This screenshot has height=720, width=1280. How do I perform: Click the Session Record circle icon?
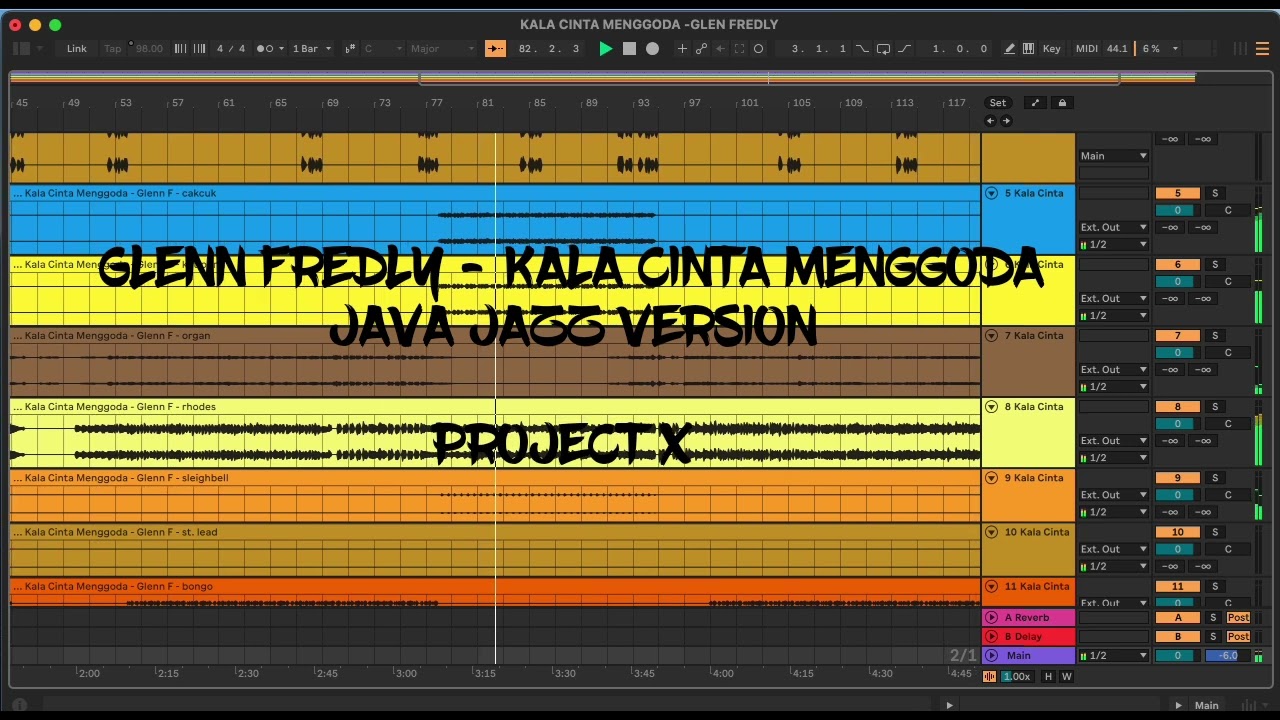[758, 48]
